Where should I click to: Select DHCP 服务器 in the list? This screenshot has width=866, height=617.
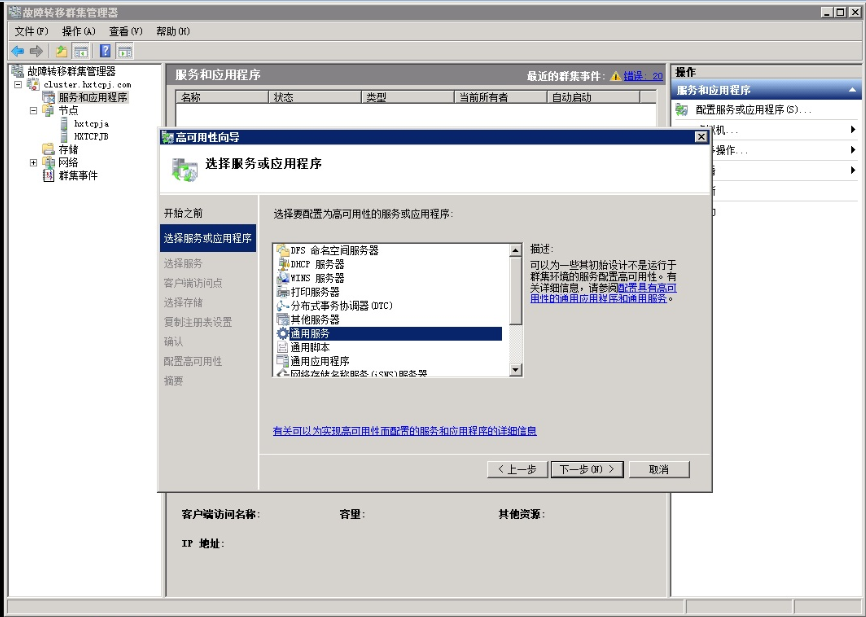[317, 264]
